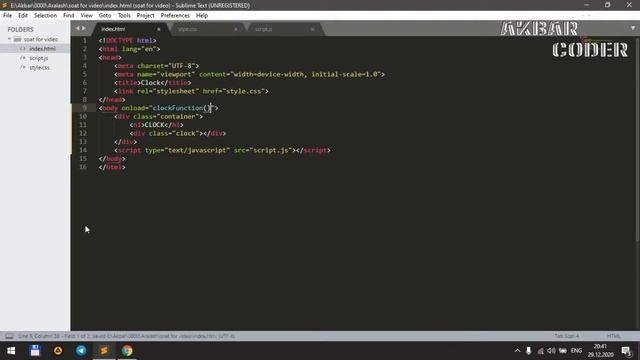Open the tab list dropdown arrow
Image resolution: width=640 pixels, height=360 pixels.
(633, 28)
